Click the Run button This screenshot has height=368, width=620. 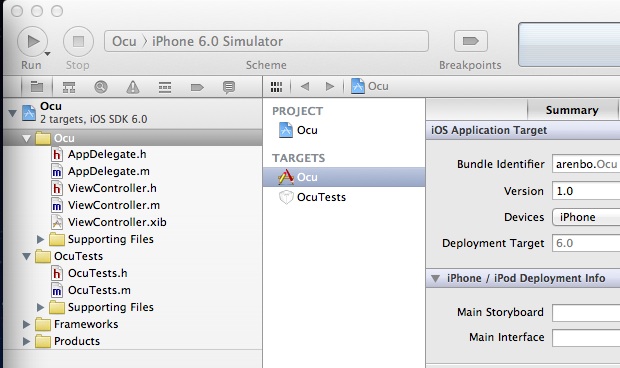[32, 41]
